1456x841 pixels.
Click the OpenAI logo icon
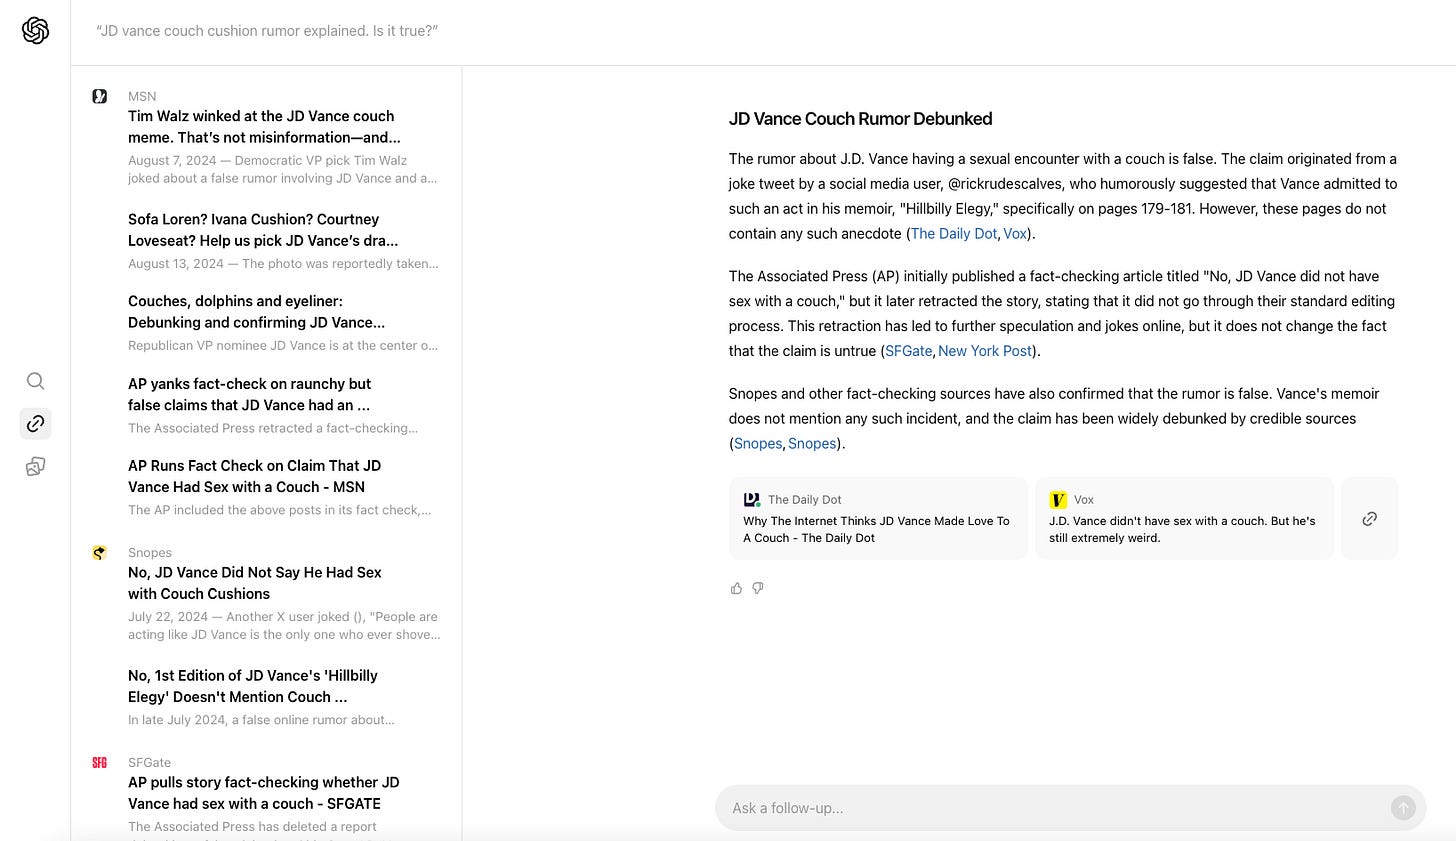tap(35, 31)
